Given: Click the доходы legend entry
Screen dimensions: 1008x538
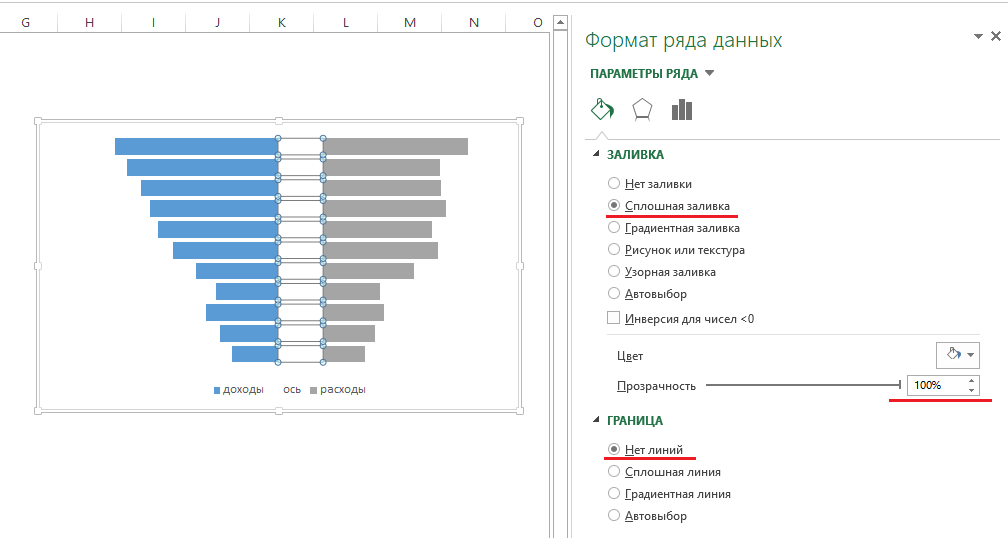Looking at the screenshot, I should coord(240,390).
